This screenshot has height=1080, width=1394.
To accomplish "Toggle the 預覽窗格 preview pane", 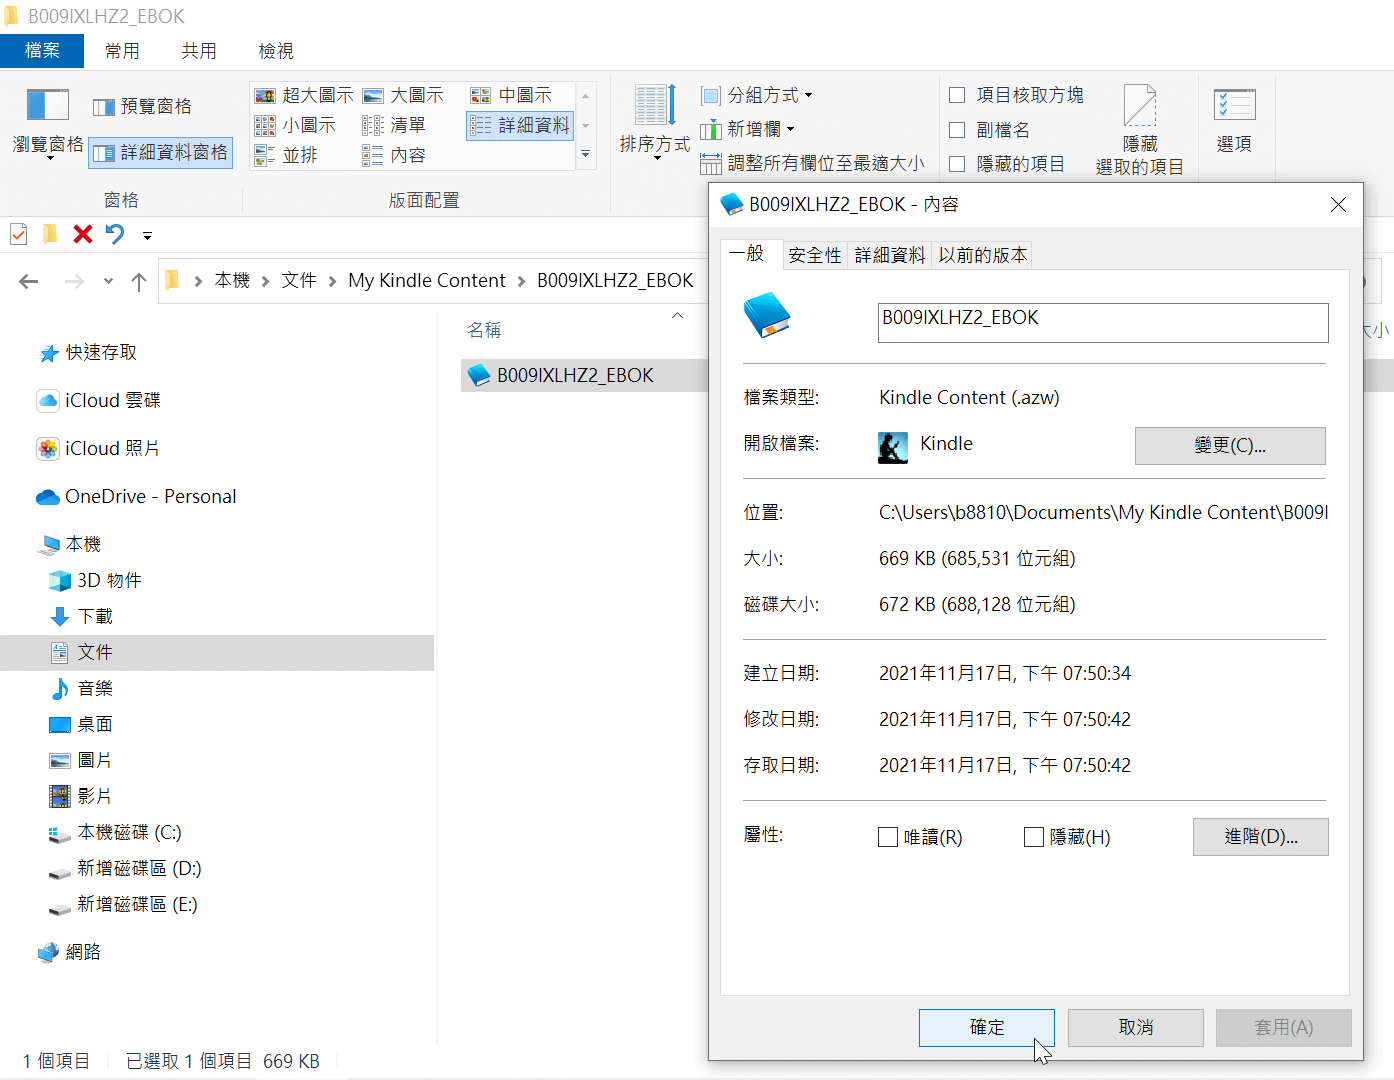I will (x=142, y=106).
